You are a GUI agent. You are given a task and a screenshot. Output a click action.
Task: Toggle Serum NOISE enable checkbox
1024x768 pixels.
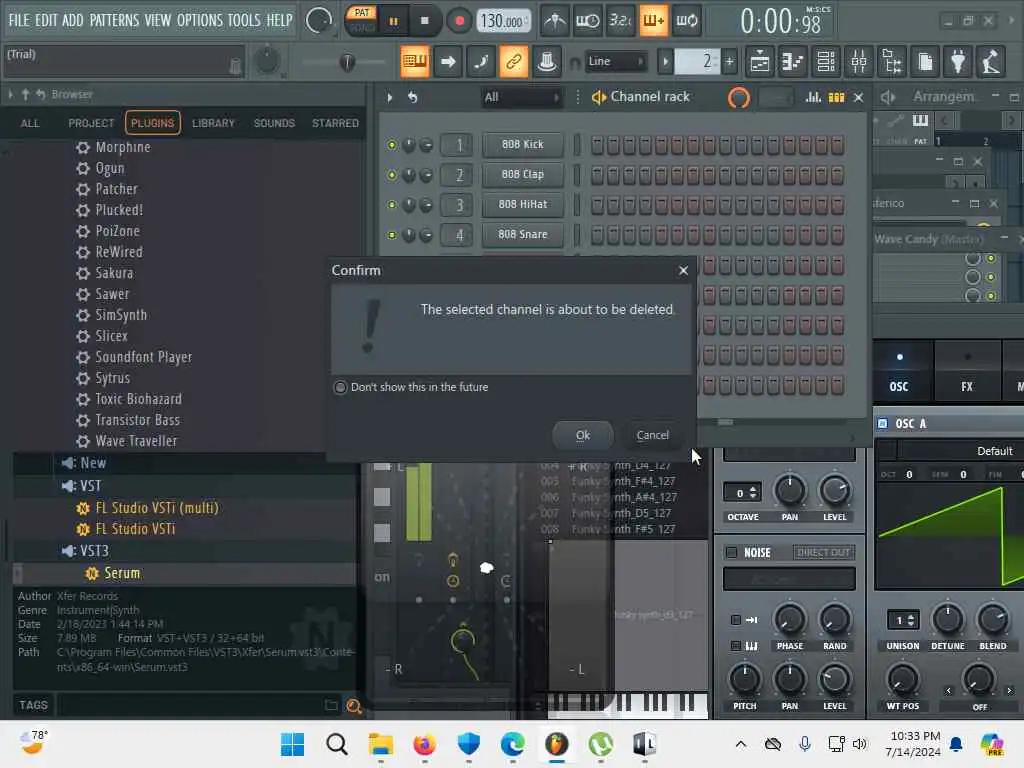click(x=731, y=552)
